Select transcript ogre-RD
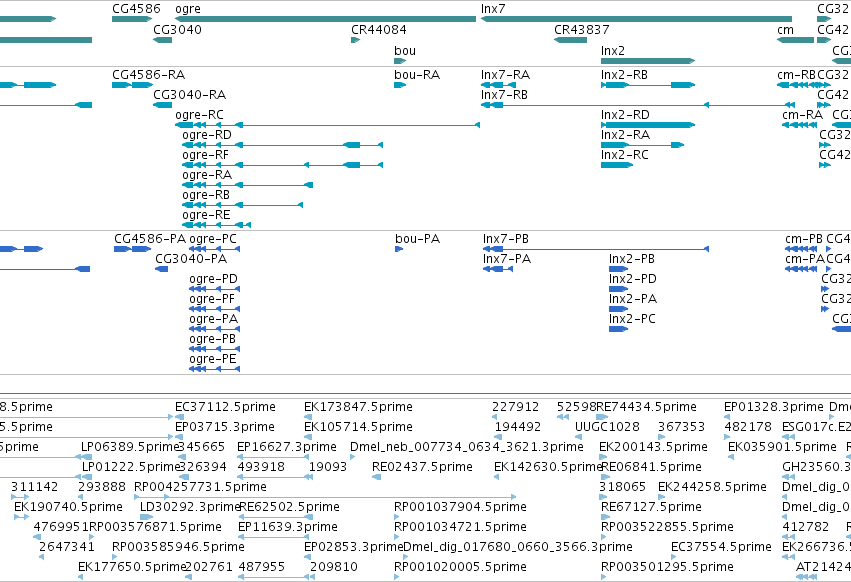Viewport: 851px width, 582px height. [283, 145]
